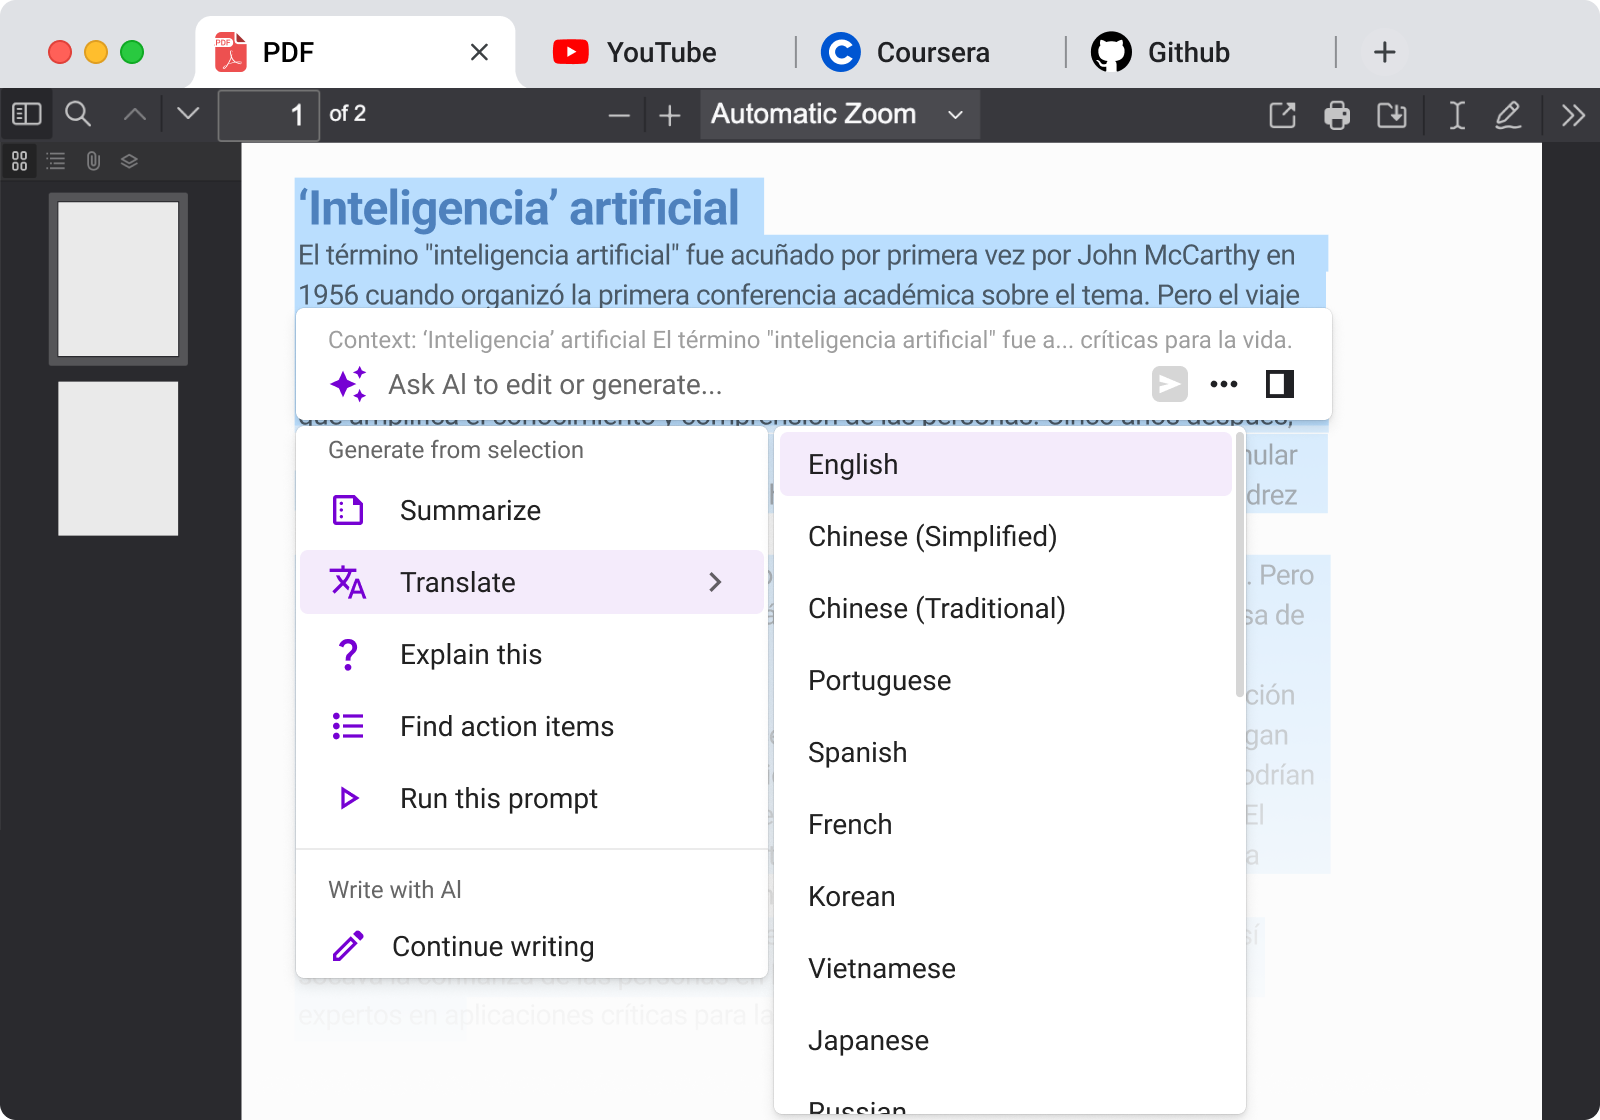Show layers view in sidebar
1600x1120 pixels.
pyautogui.click(x=129, y=161)
